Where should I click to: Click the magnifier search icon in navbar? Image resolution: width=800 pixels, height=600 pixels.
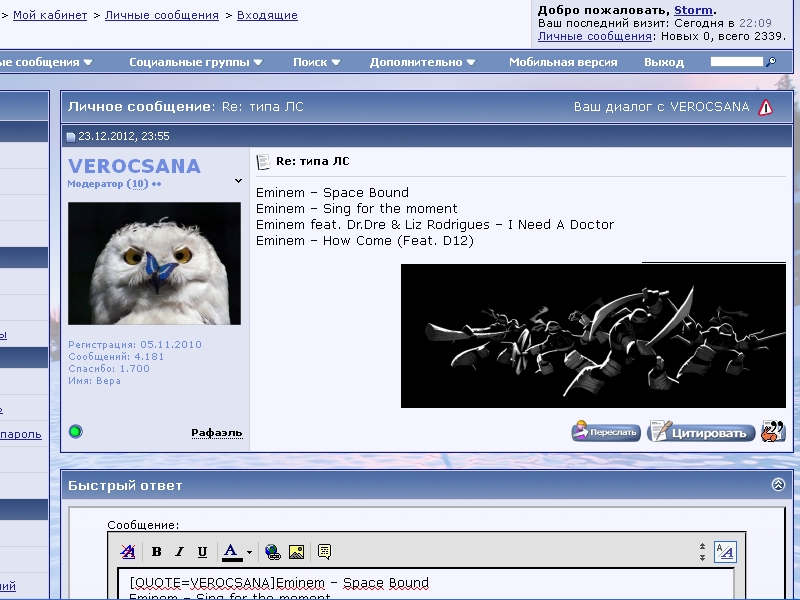pos(771,62)
